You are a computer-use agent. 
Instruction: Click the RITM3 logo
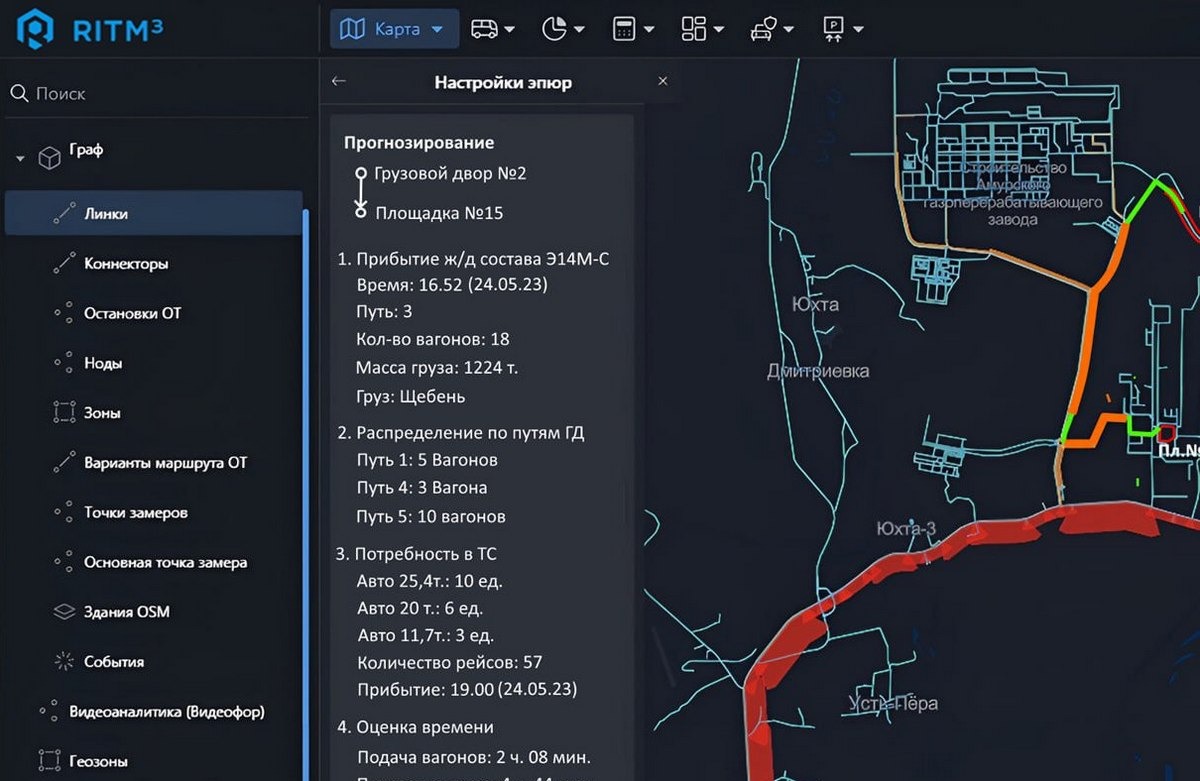(x=90, y=30)
